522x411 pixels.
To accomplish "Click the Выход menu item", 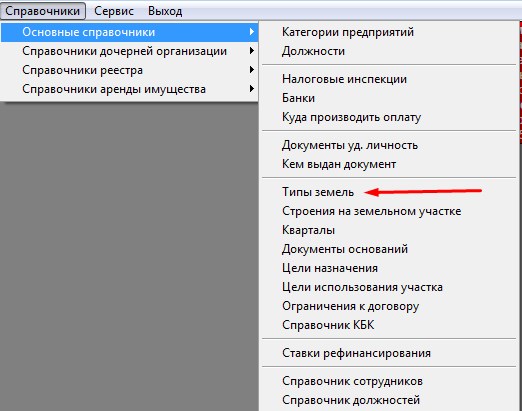I will (x=165, y=11).
